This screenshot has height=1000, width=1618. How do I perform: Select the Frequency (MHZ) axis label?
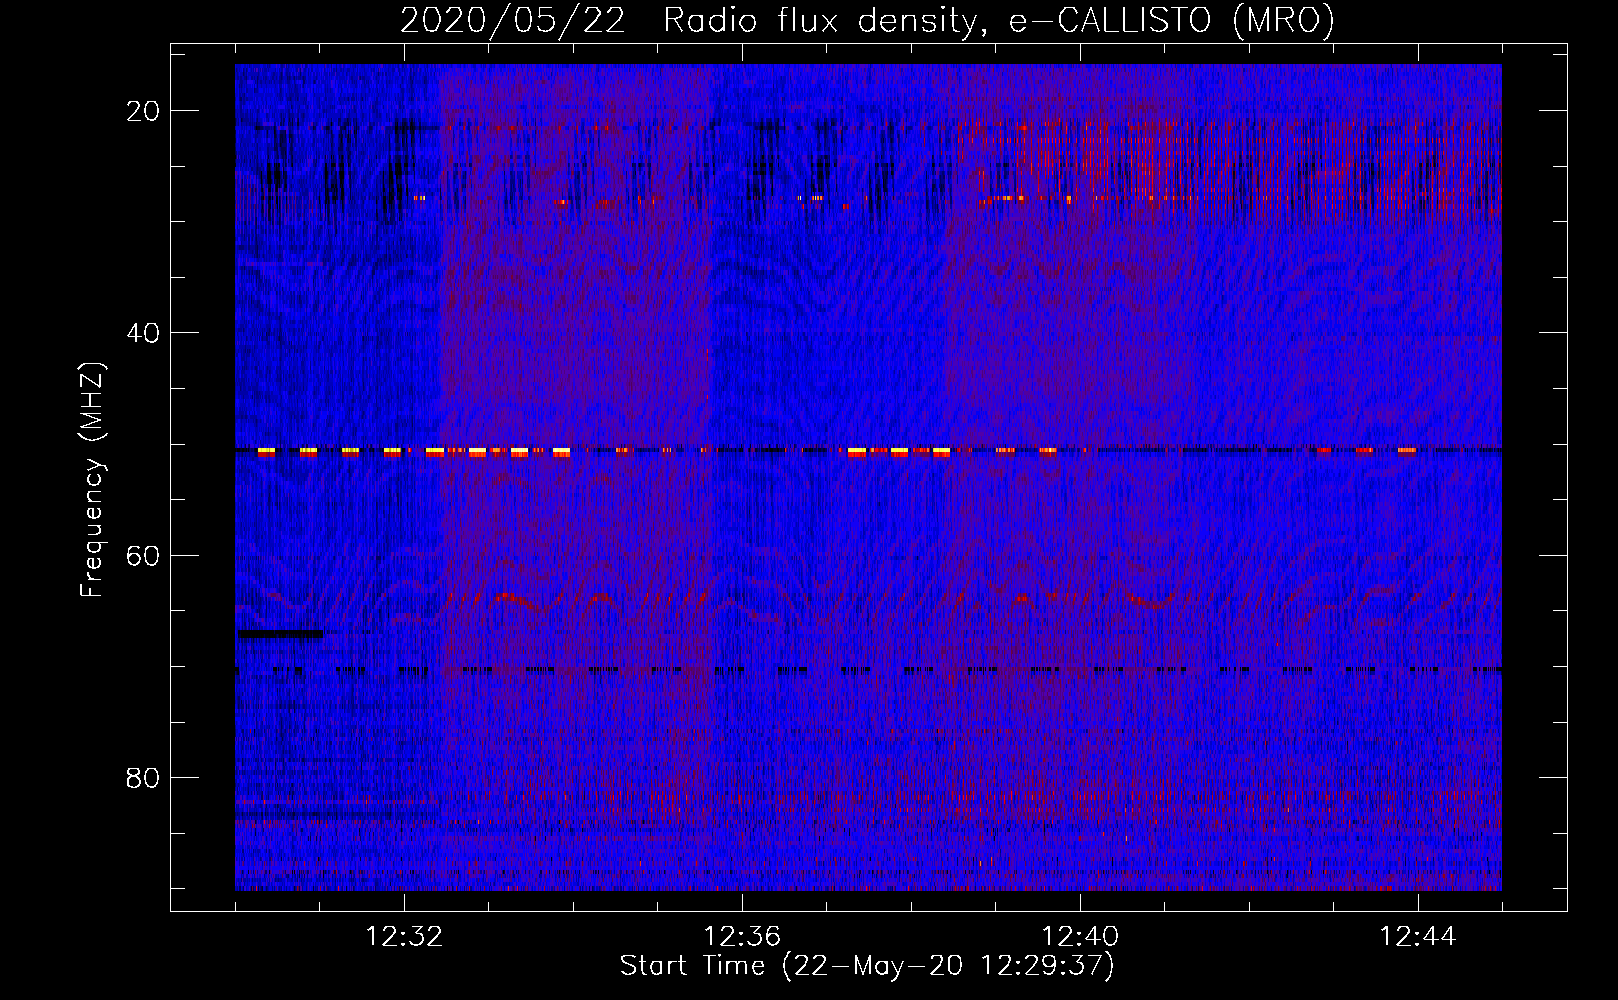(x=92, y=480)
